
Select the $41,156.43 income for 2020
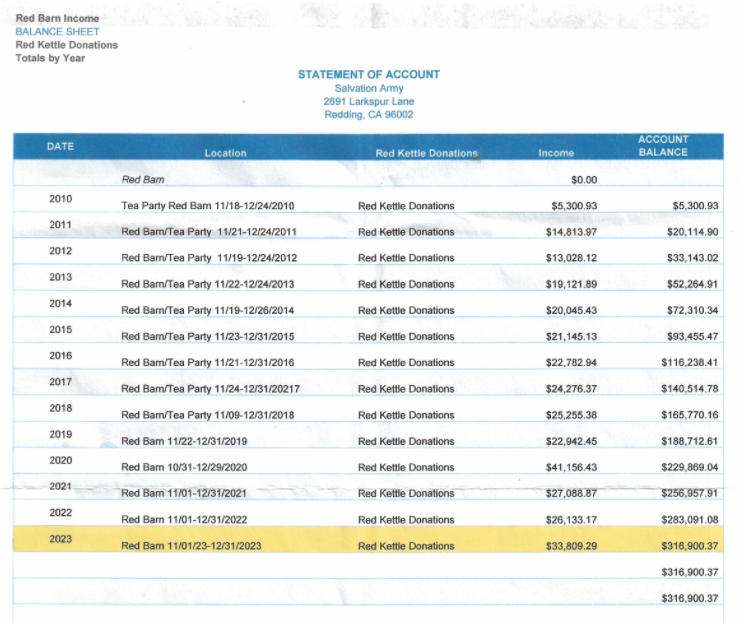click(x=573, y=467)
